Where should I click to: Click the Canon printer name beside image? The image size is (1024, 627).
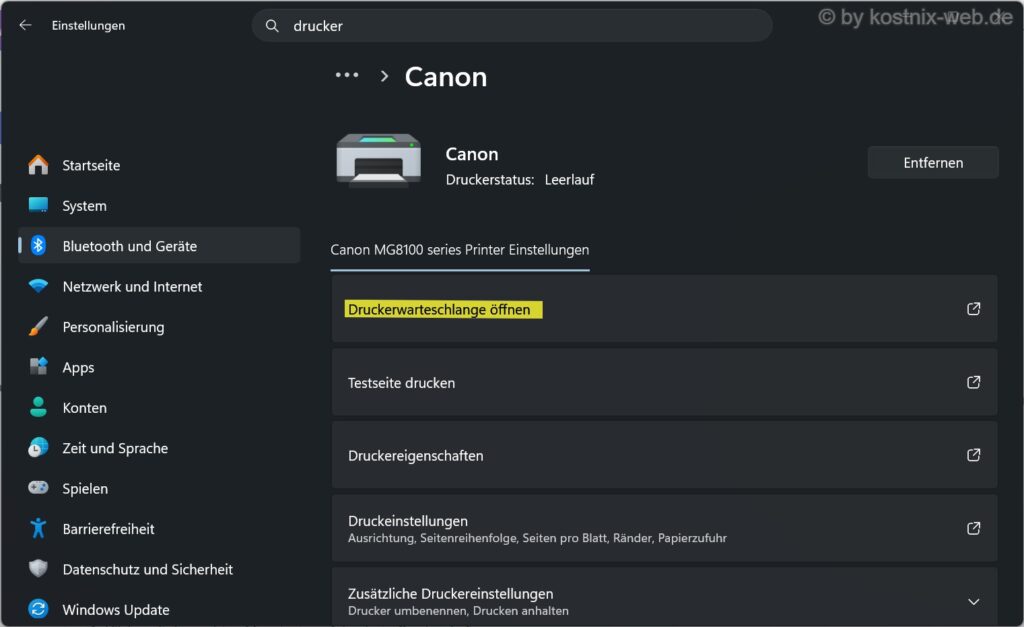click(x=472, y=154)
